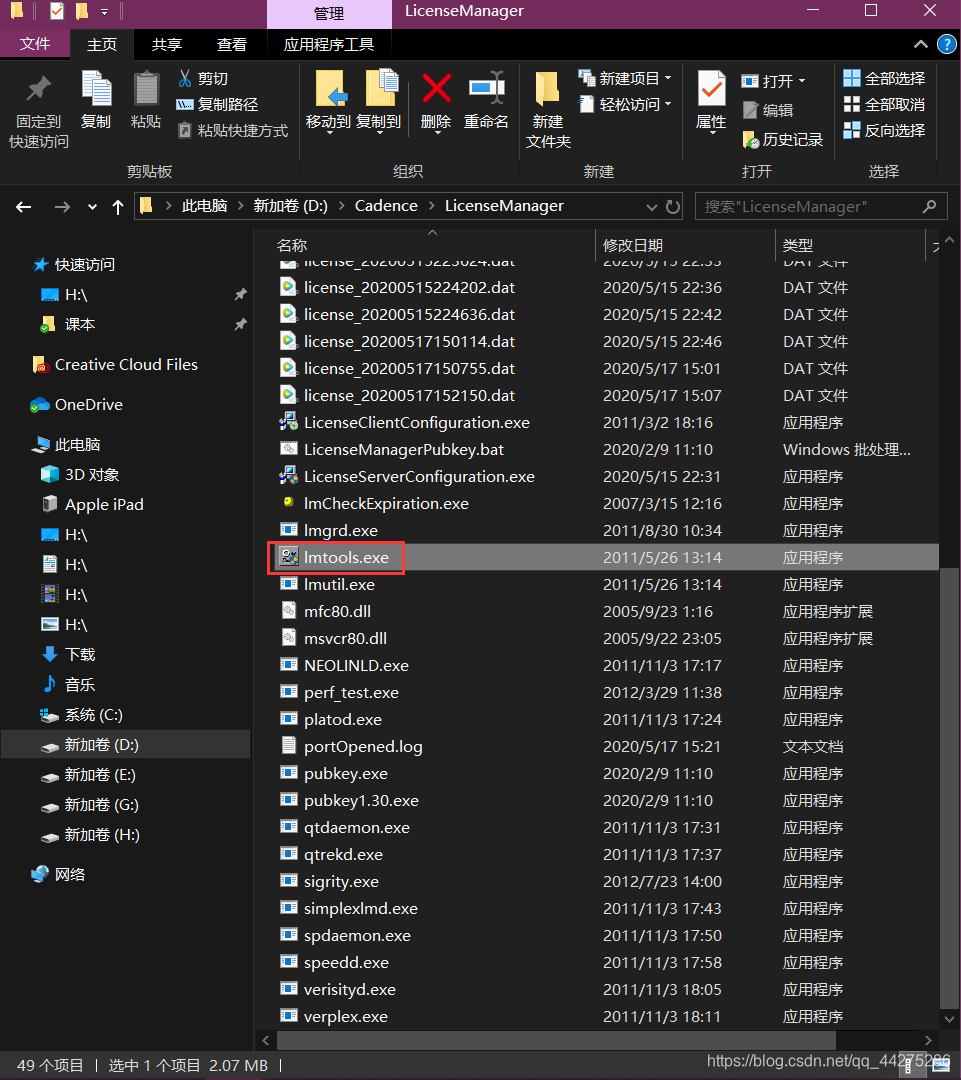
Task: Select LicenseManagerPubkey.bat file icon
Action: 288,449
